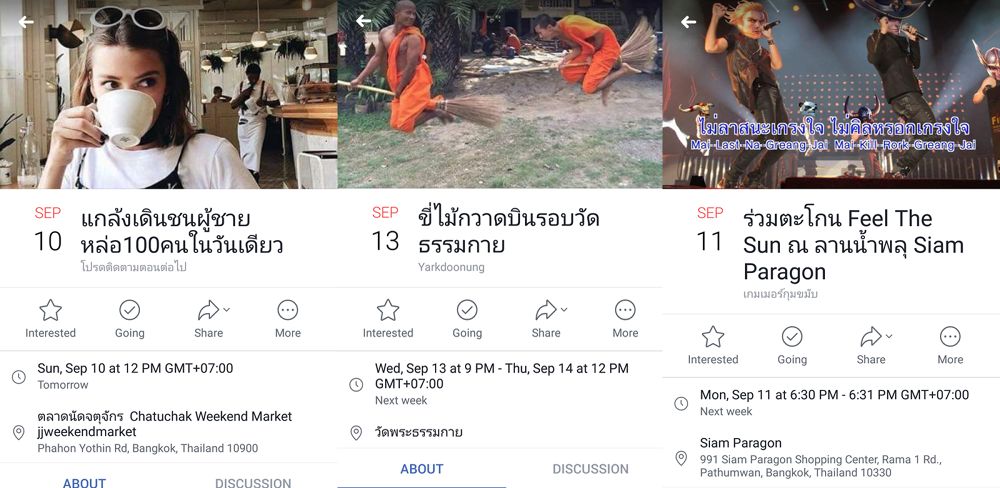Tap back arrow on the coffee cafe event
Image resolution: width=1000 pixels, height=488 pixels.
[x=26, y=22]
